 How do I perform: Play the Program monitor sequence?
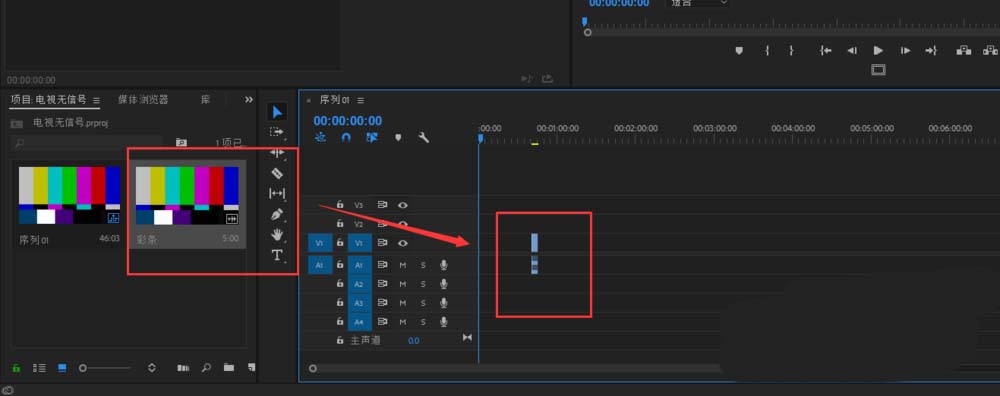[x=878, y=50]
